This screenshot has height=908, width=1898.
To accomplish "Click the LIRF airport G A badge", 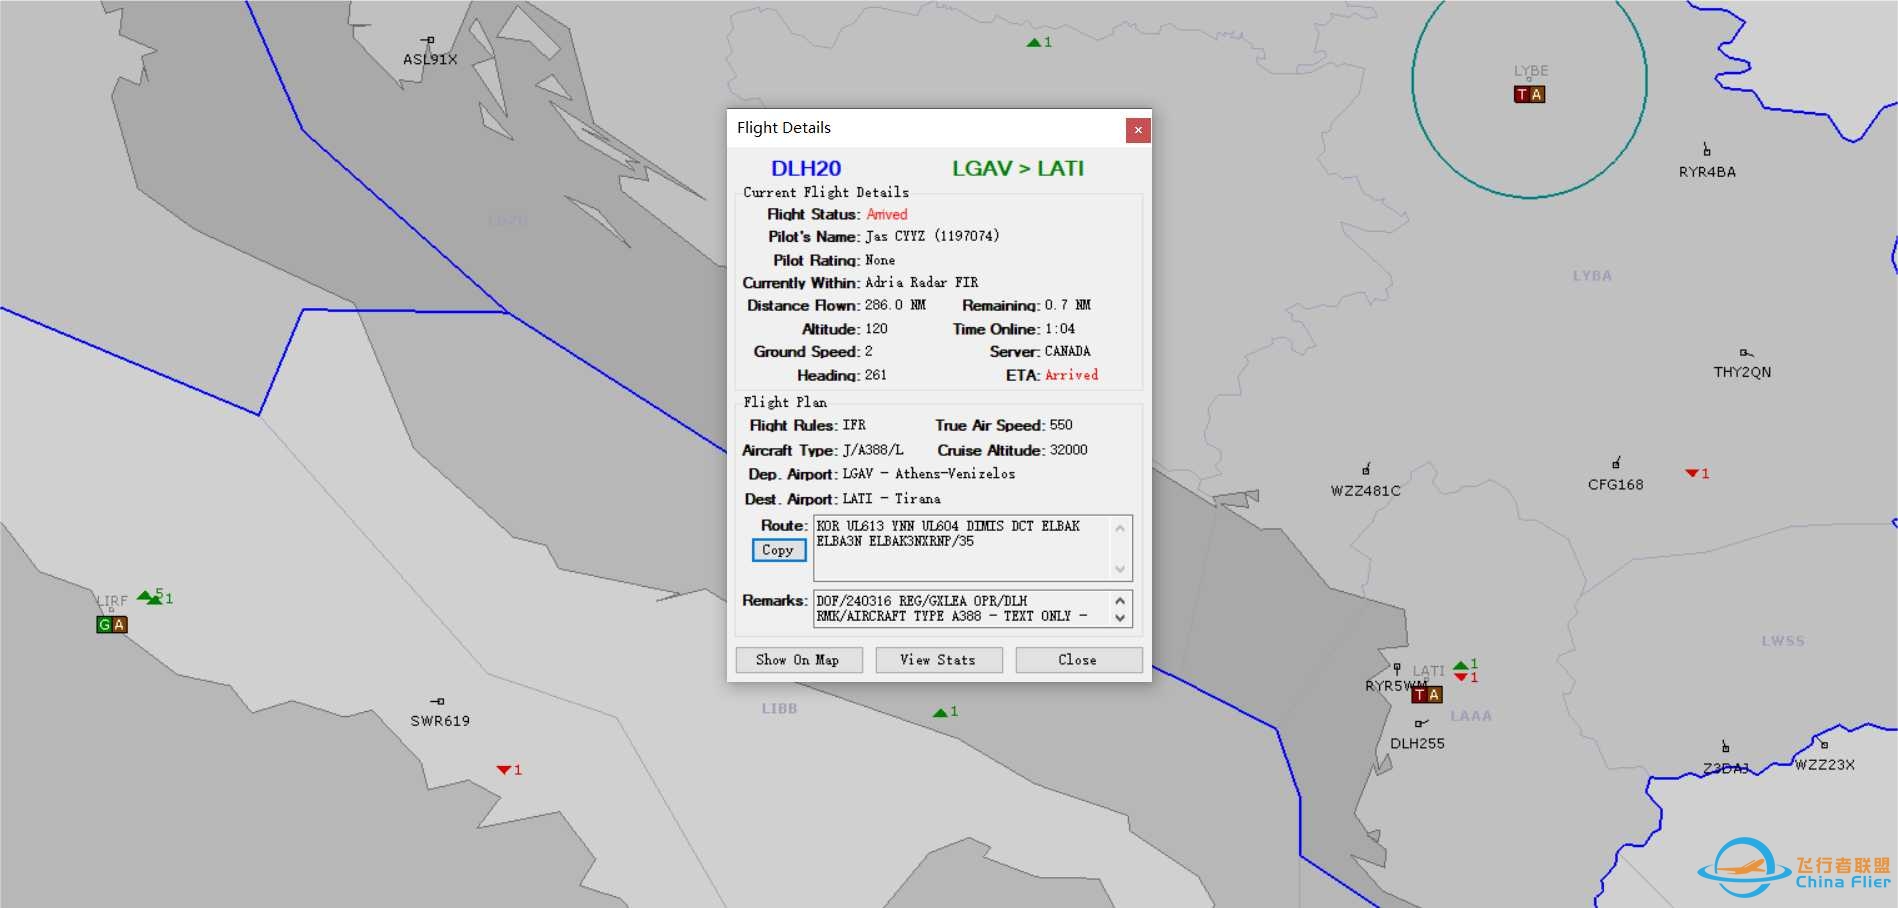I will tap(112, 625).
